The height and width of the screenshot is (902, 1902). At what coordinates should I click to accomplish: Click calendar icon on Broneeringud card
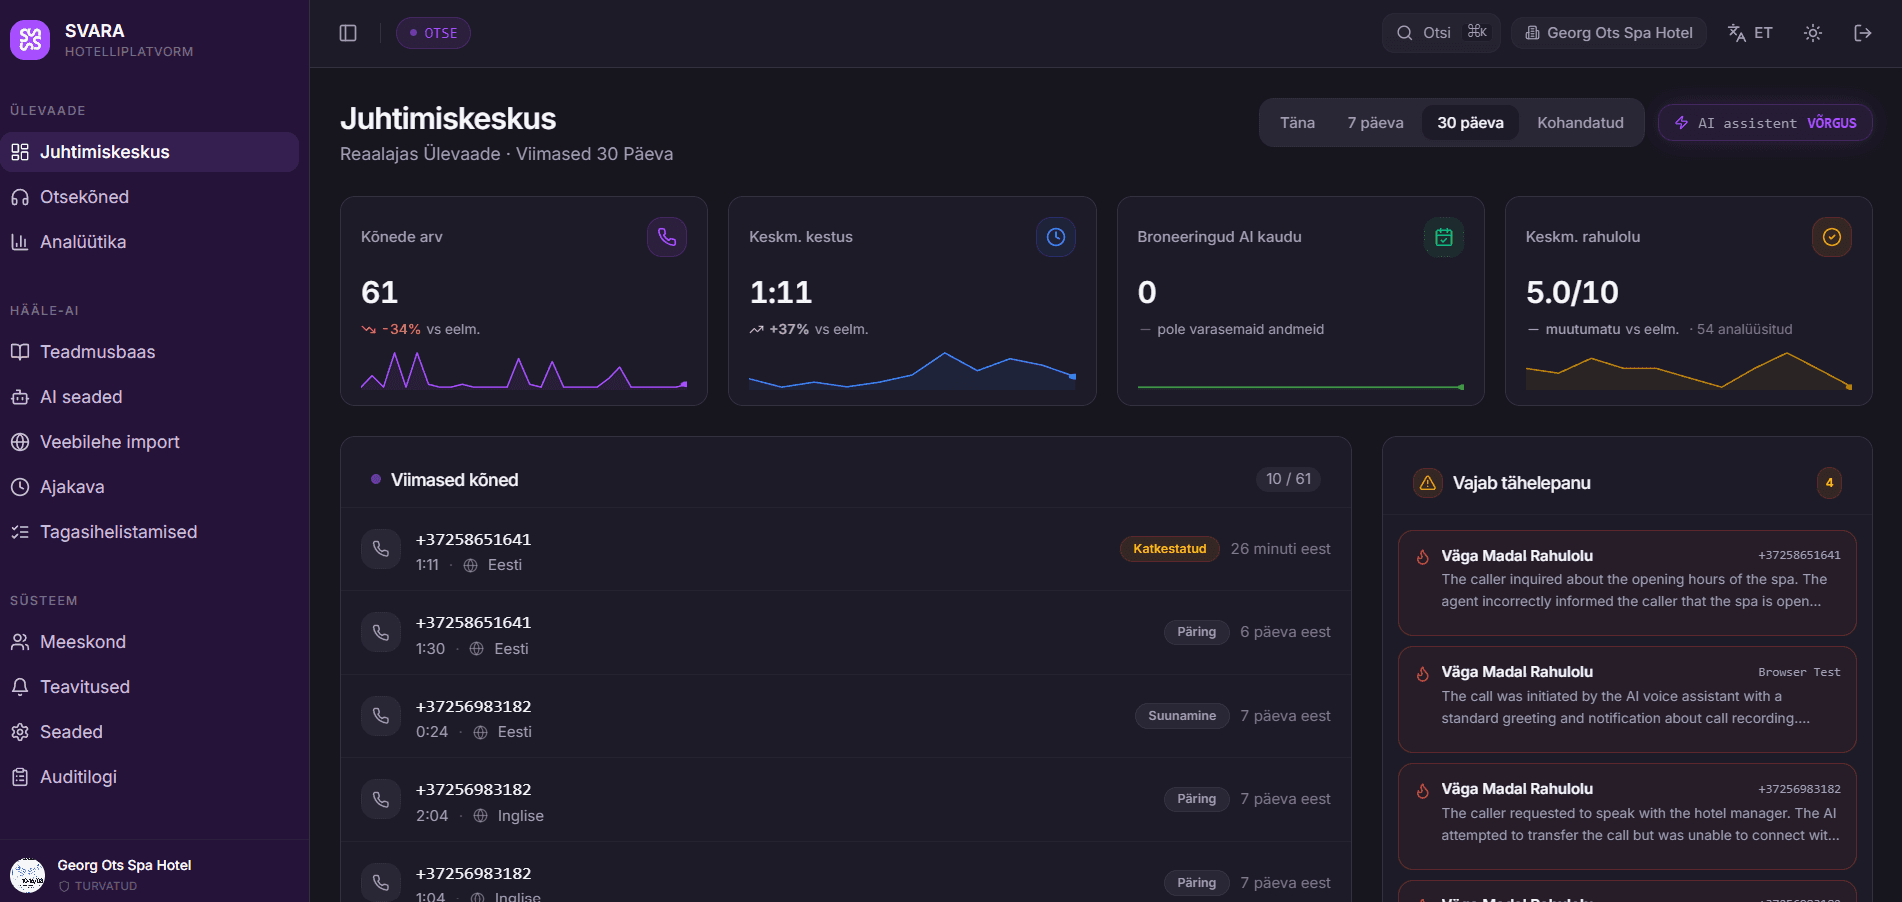[1444, 237]
